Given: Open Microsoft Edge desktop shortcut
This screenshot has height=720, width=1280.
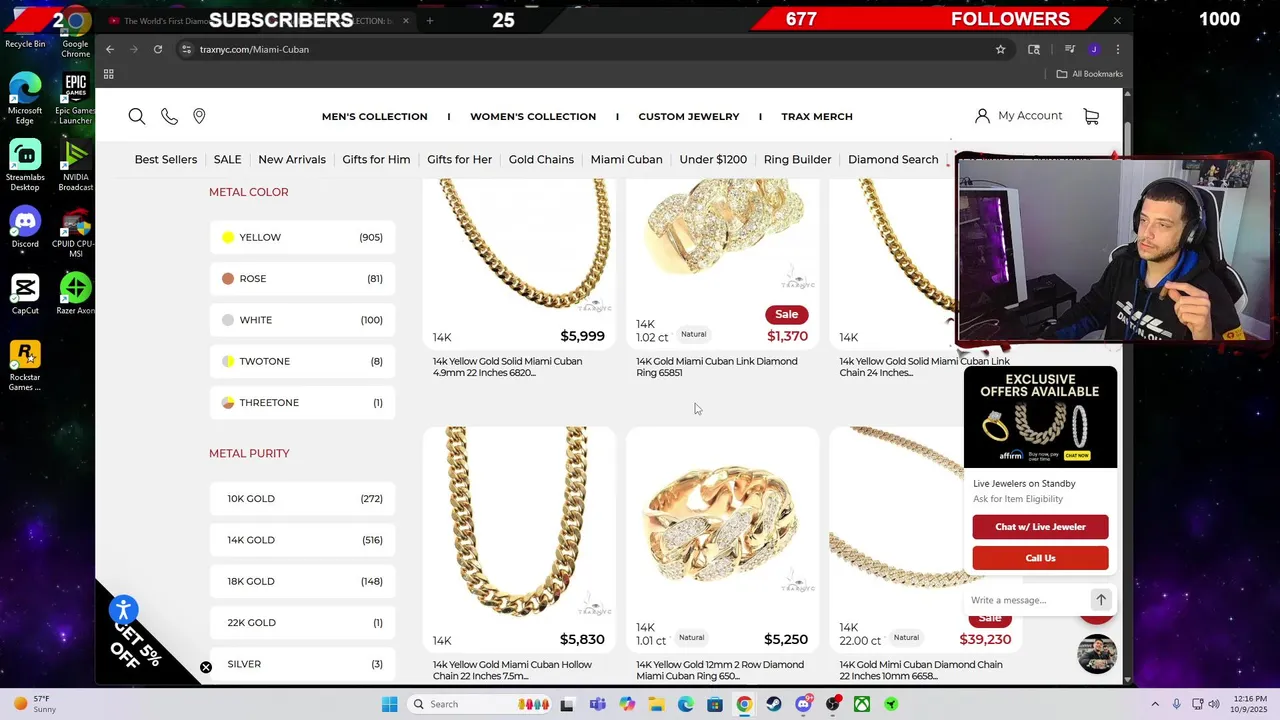Looking at the screenshot, I should [x=25, y=98].
